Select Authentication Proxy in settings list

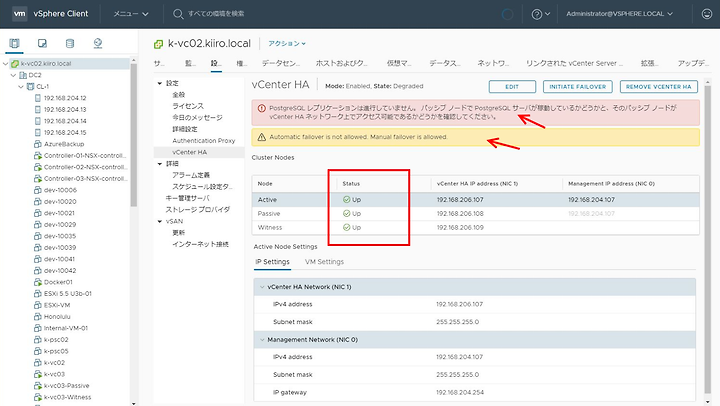pos(203,141)
